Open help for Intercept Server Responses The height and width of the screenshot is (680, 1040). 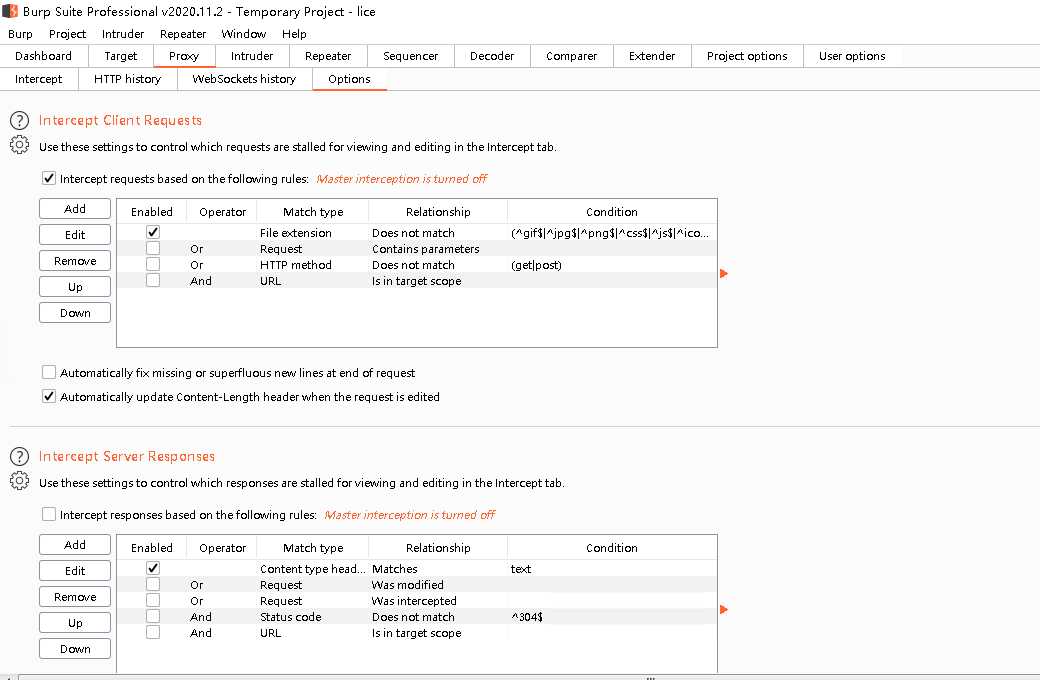tap(19, 456)
